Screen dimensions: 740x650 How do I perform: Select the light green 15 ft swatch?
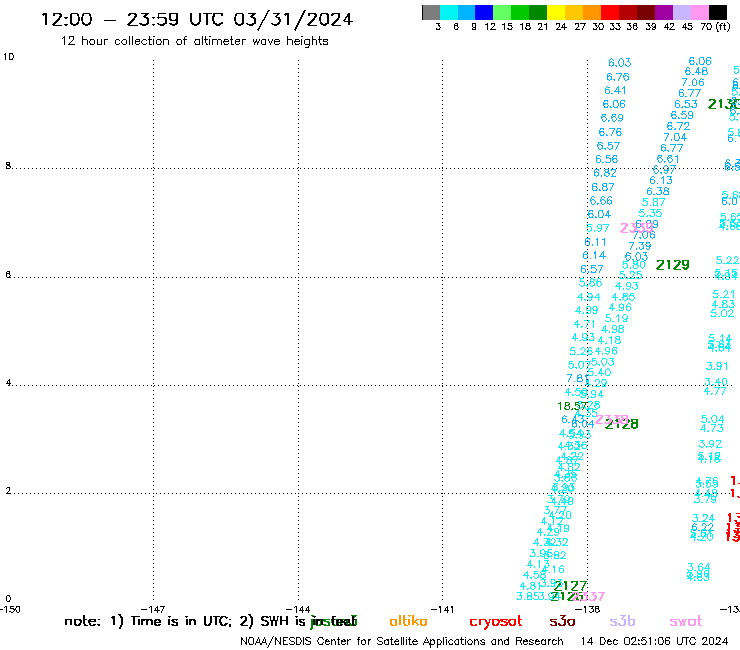(502, 12)
